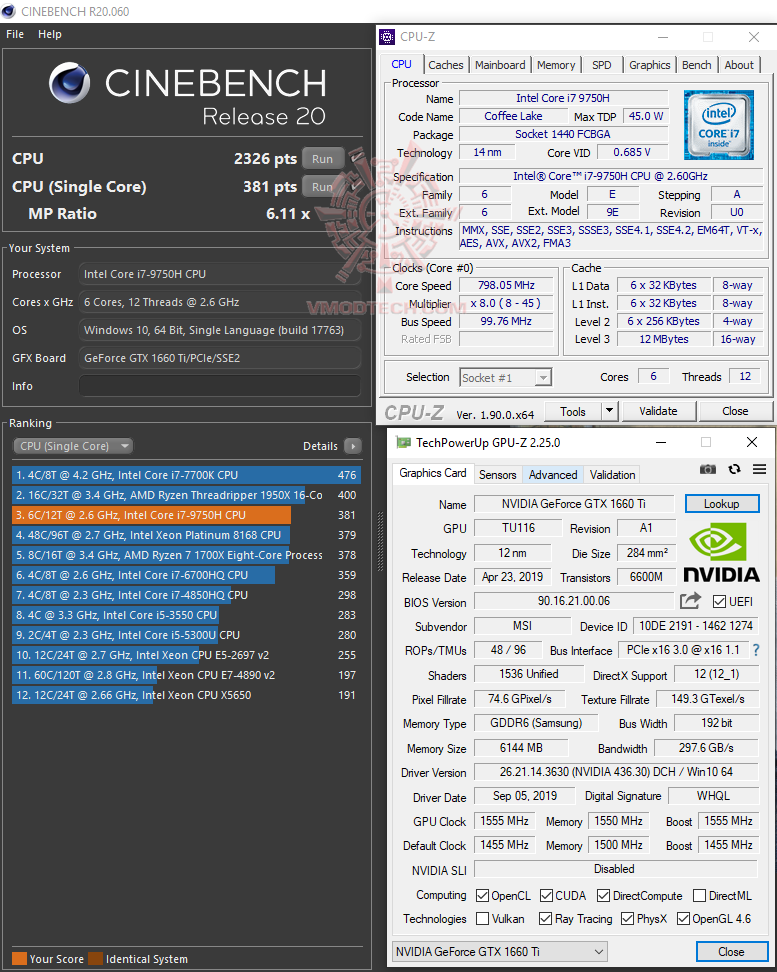777x972 pixels.
Task: Select ranking row AMD Ryzen Threadripper 1950X
Action: click(x=186, y=495)
